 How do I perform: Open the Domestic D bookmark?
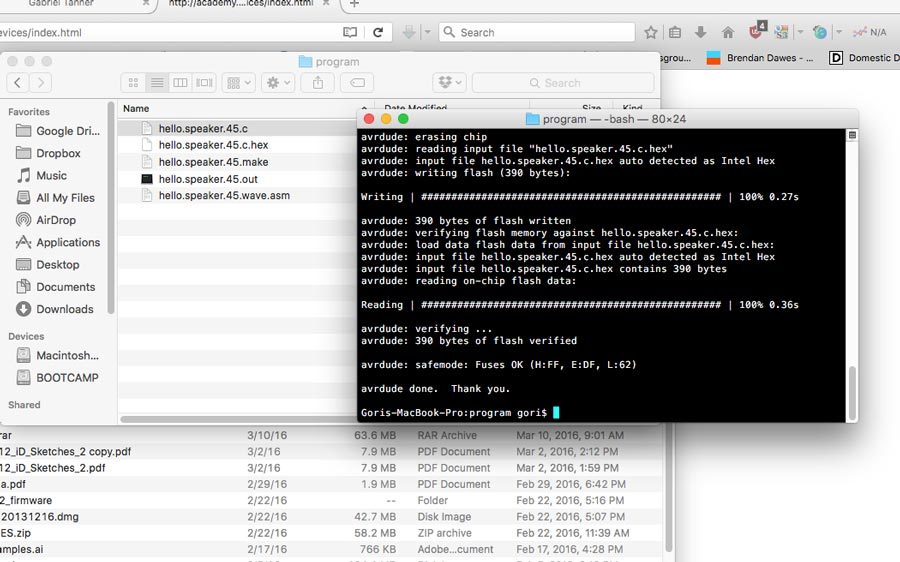[864, 57]
